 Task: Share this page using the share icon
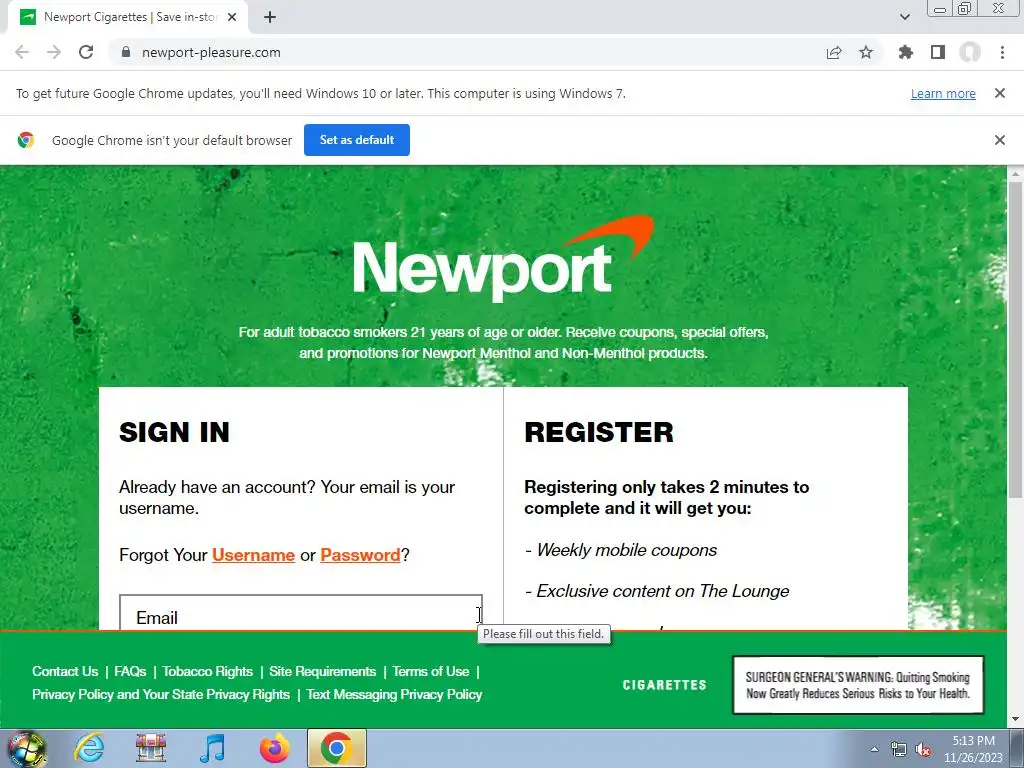(834, 52)
